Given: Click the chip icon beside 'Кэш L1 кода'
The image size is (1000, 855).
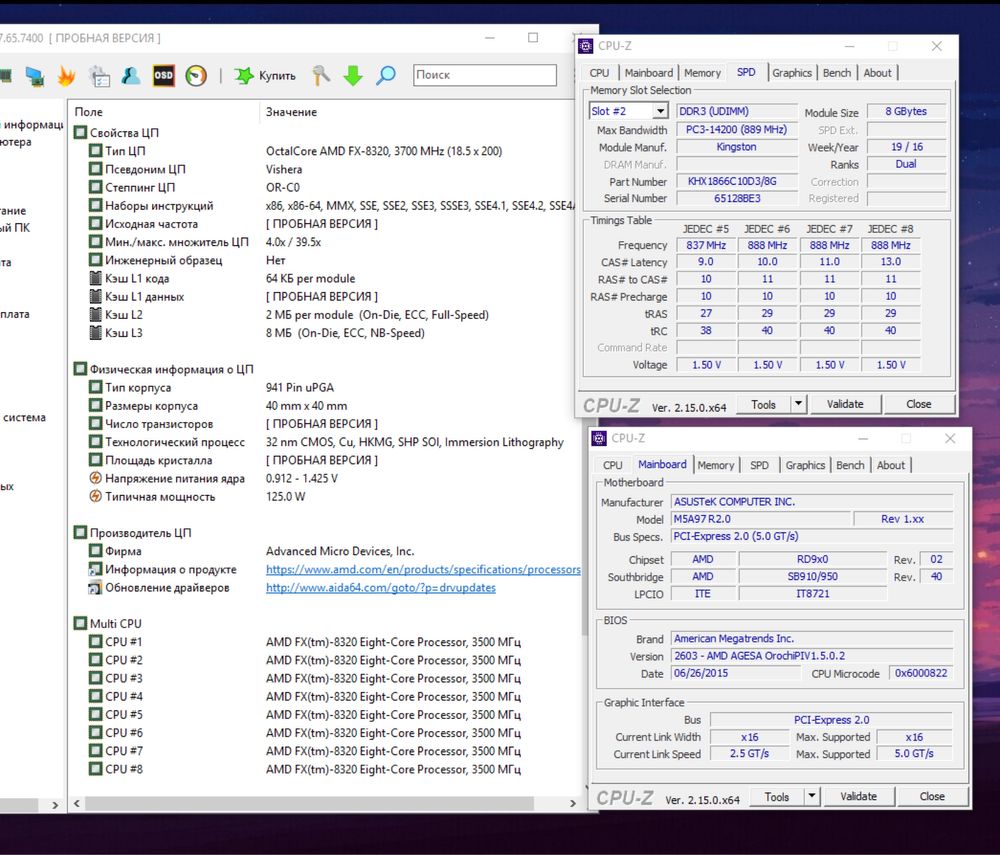Looking at the screenshot, I should coord(96,279).
